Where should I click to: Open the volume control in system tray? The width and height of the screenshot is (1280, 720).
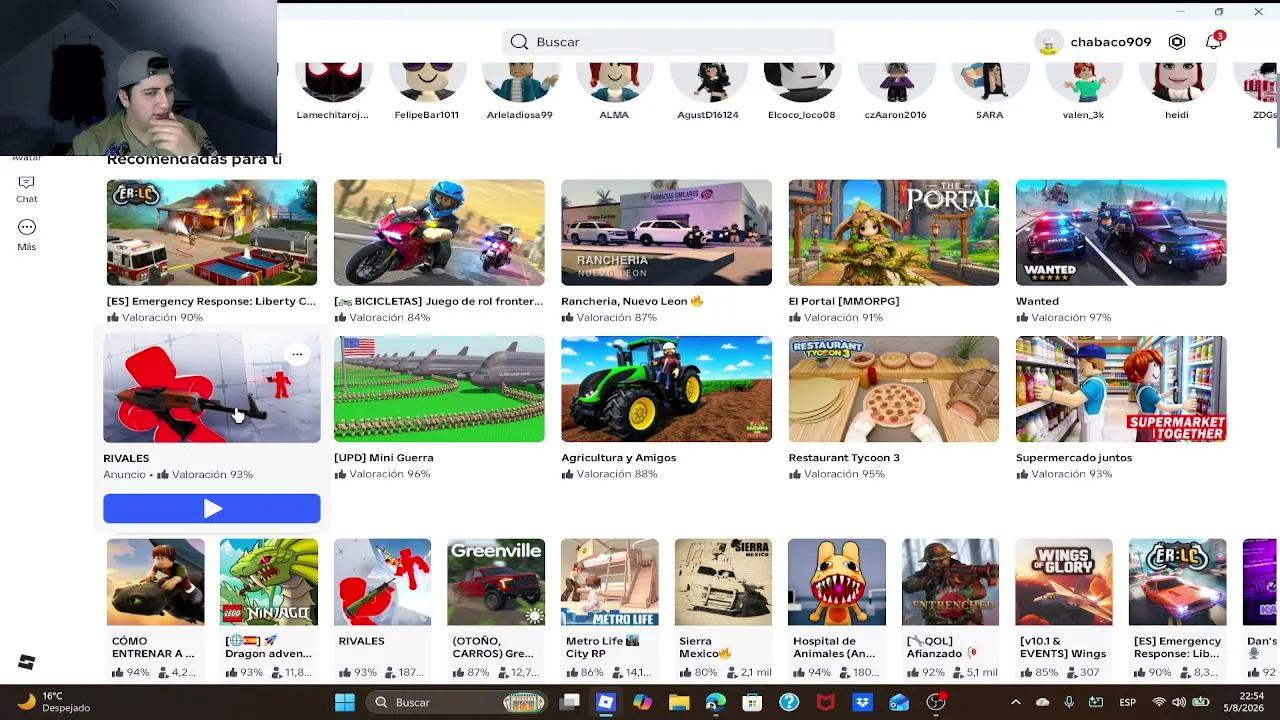tap(1180, 702)
